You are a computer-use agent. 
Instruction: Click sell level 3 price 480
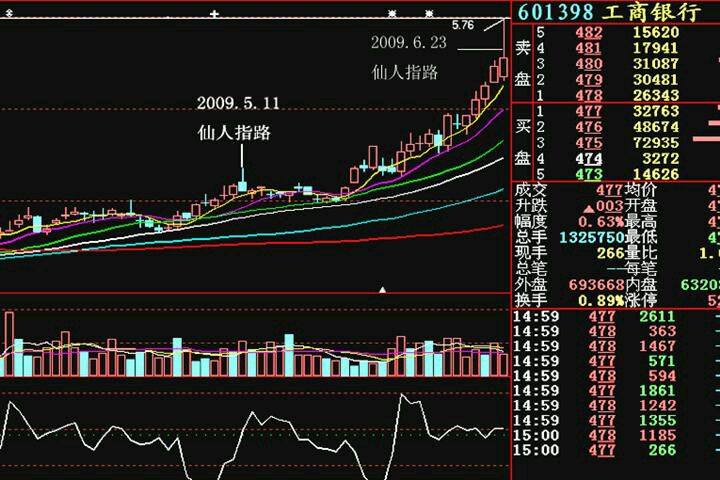(589, 64)
